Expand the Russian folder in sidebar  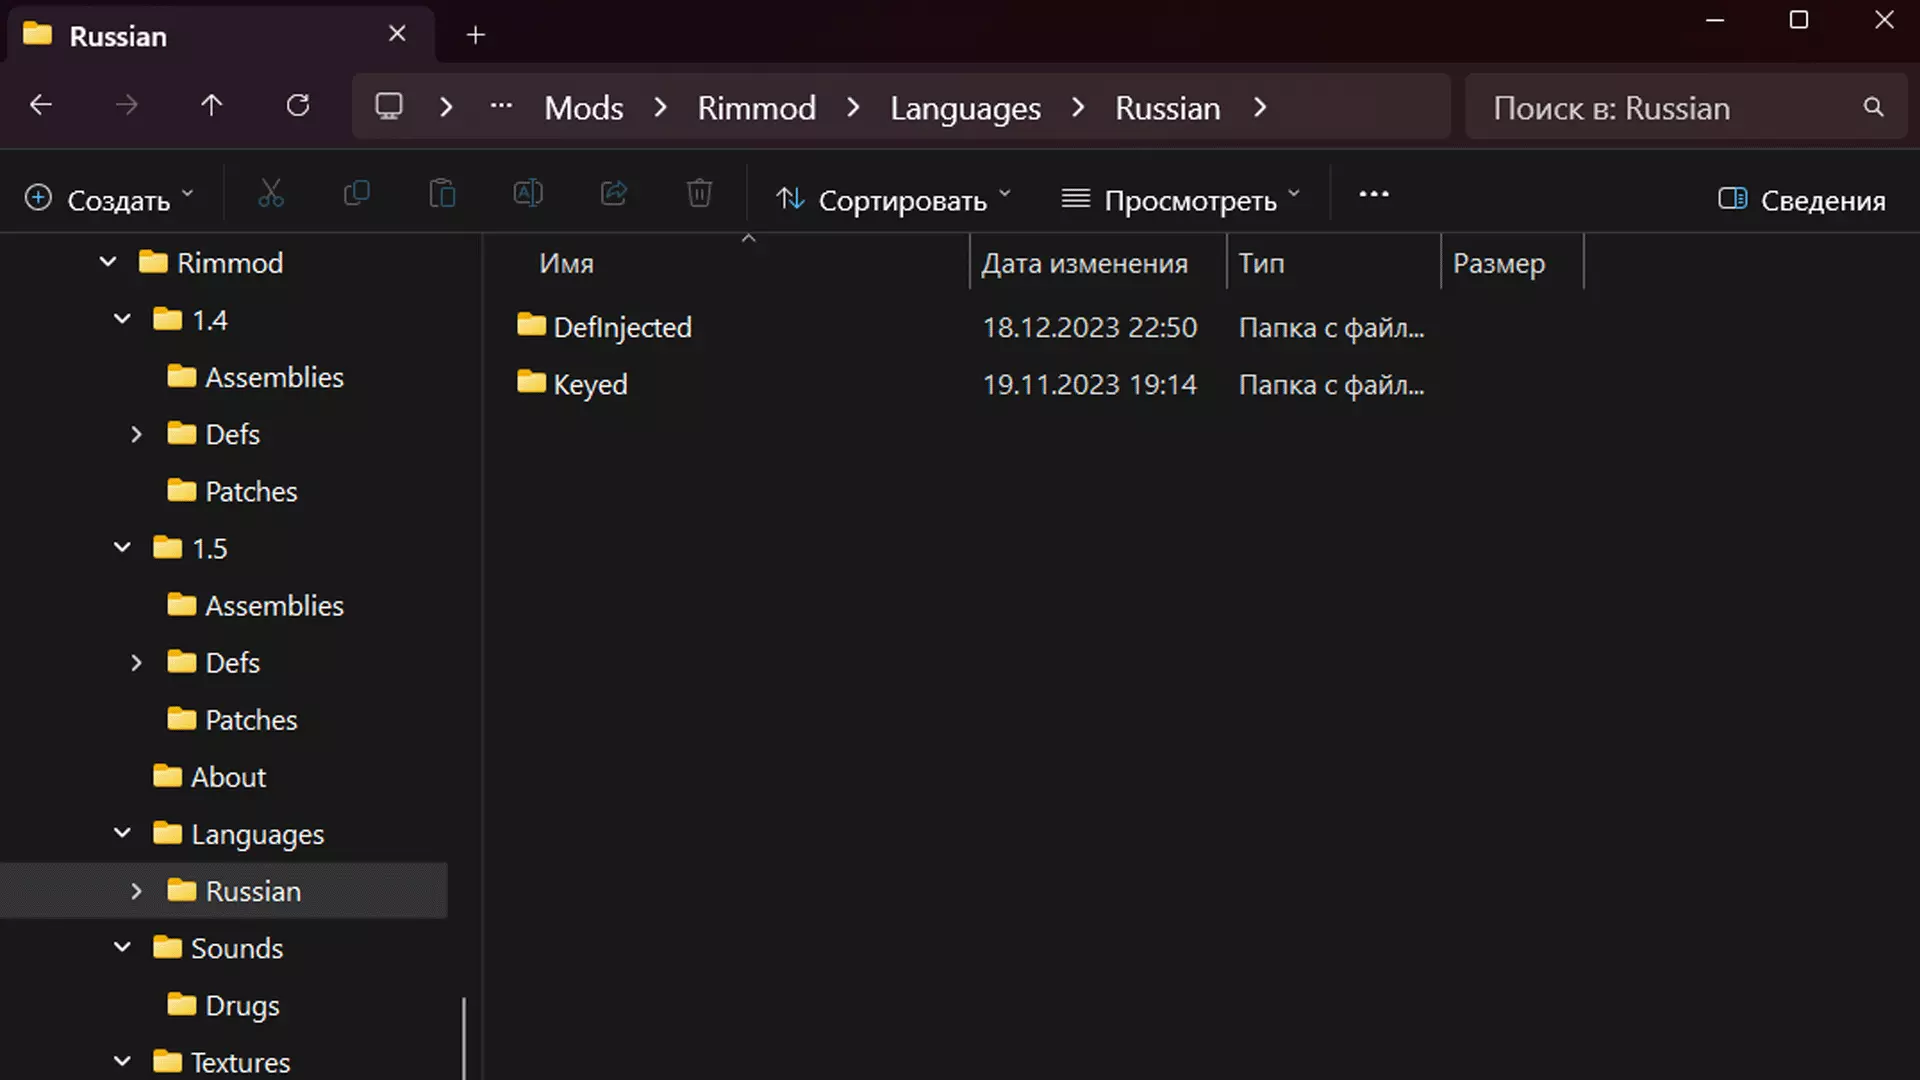(137, 891)
